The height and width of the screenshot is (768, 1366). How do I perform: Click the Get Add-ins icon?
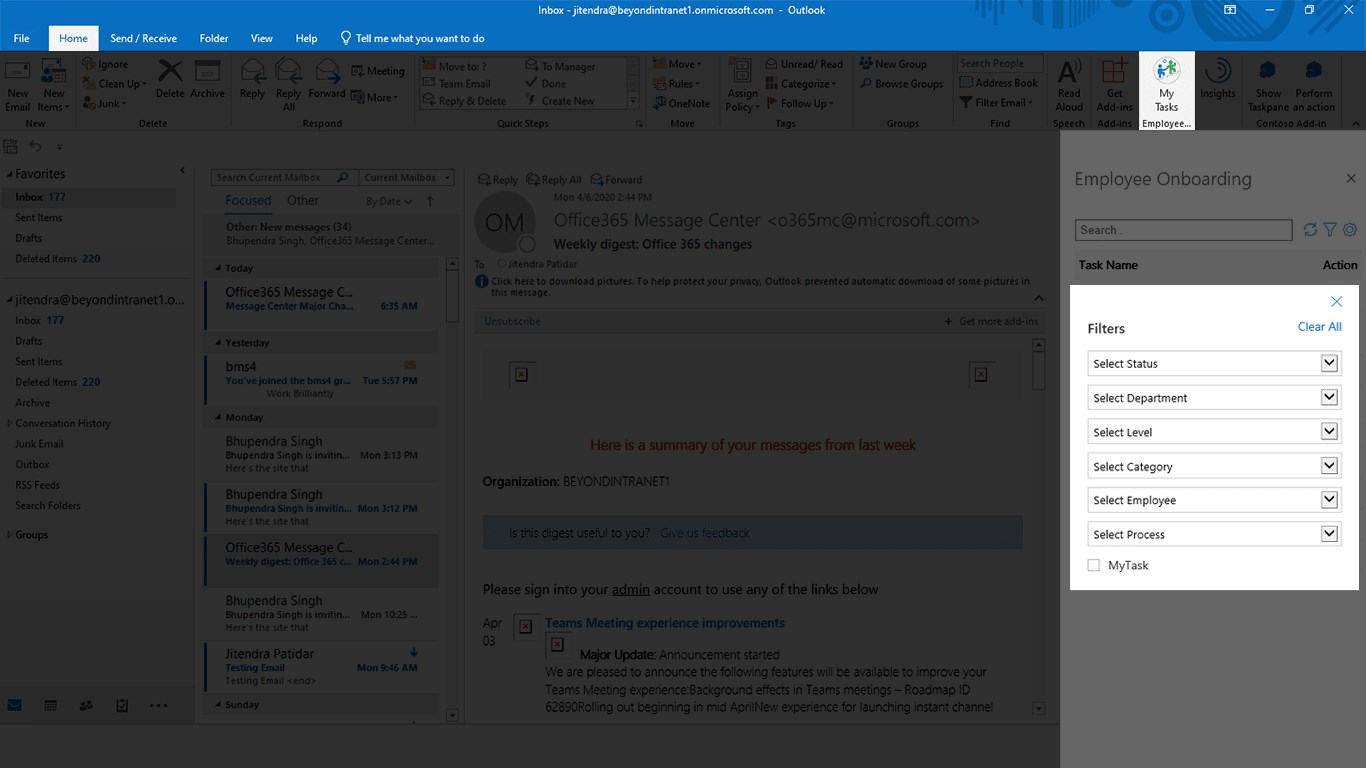(x=1114, y=86)
